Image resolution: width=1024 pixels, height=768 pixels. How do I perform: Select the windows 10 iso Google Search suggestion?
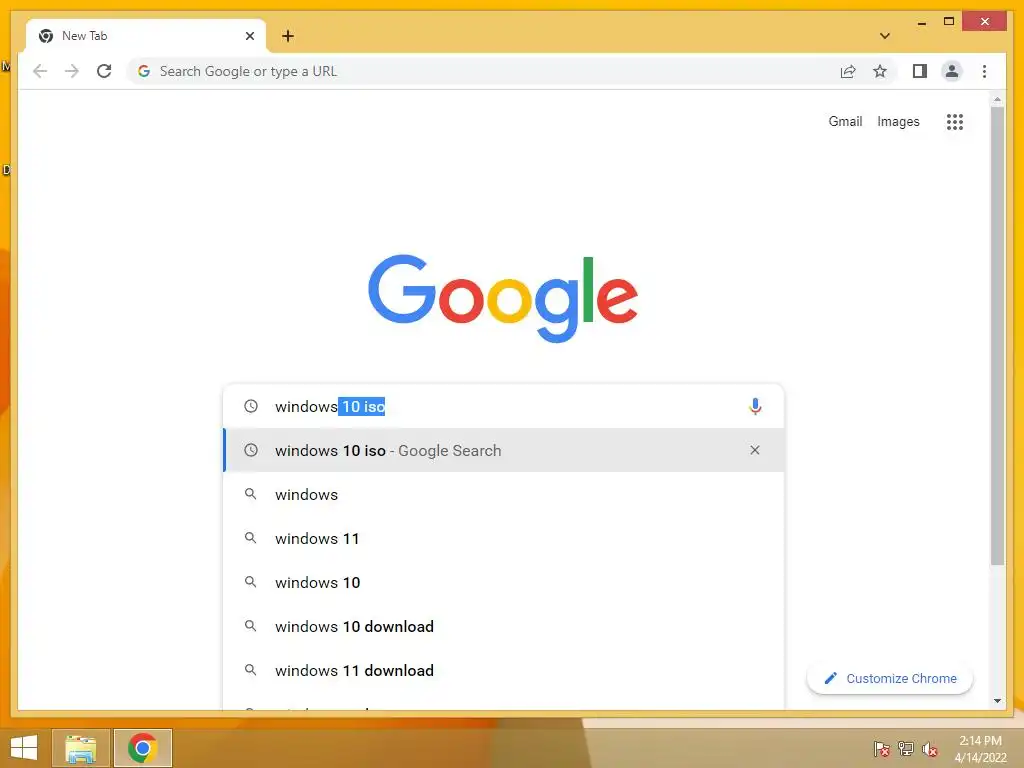click(504, 450)
